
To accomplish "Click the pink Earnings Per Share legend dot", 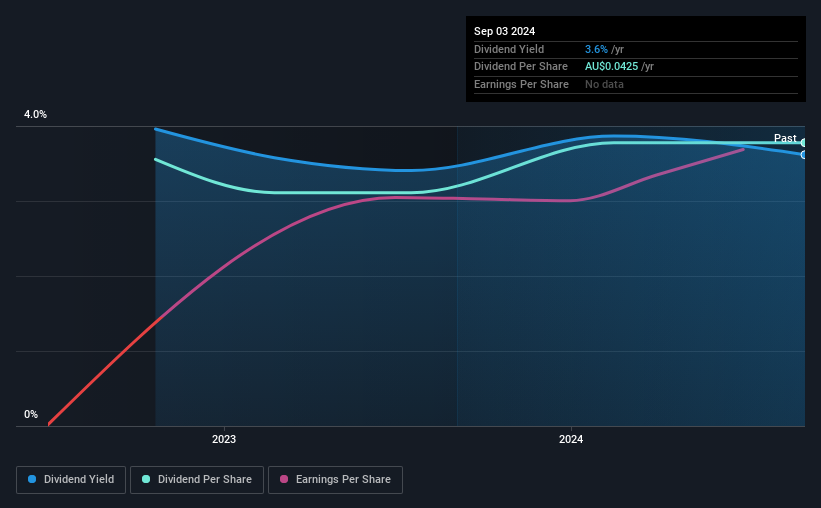I will tap(284, 479).
